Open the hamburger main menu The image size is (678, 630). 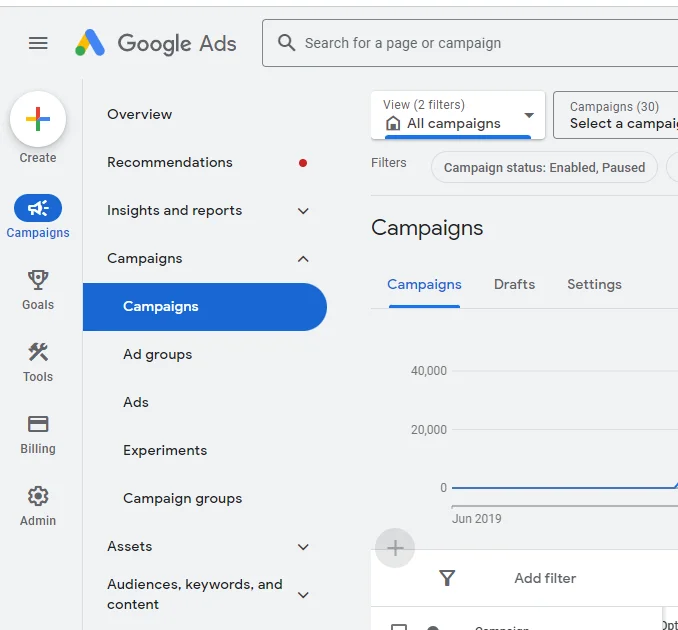coord(38,43)
